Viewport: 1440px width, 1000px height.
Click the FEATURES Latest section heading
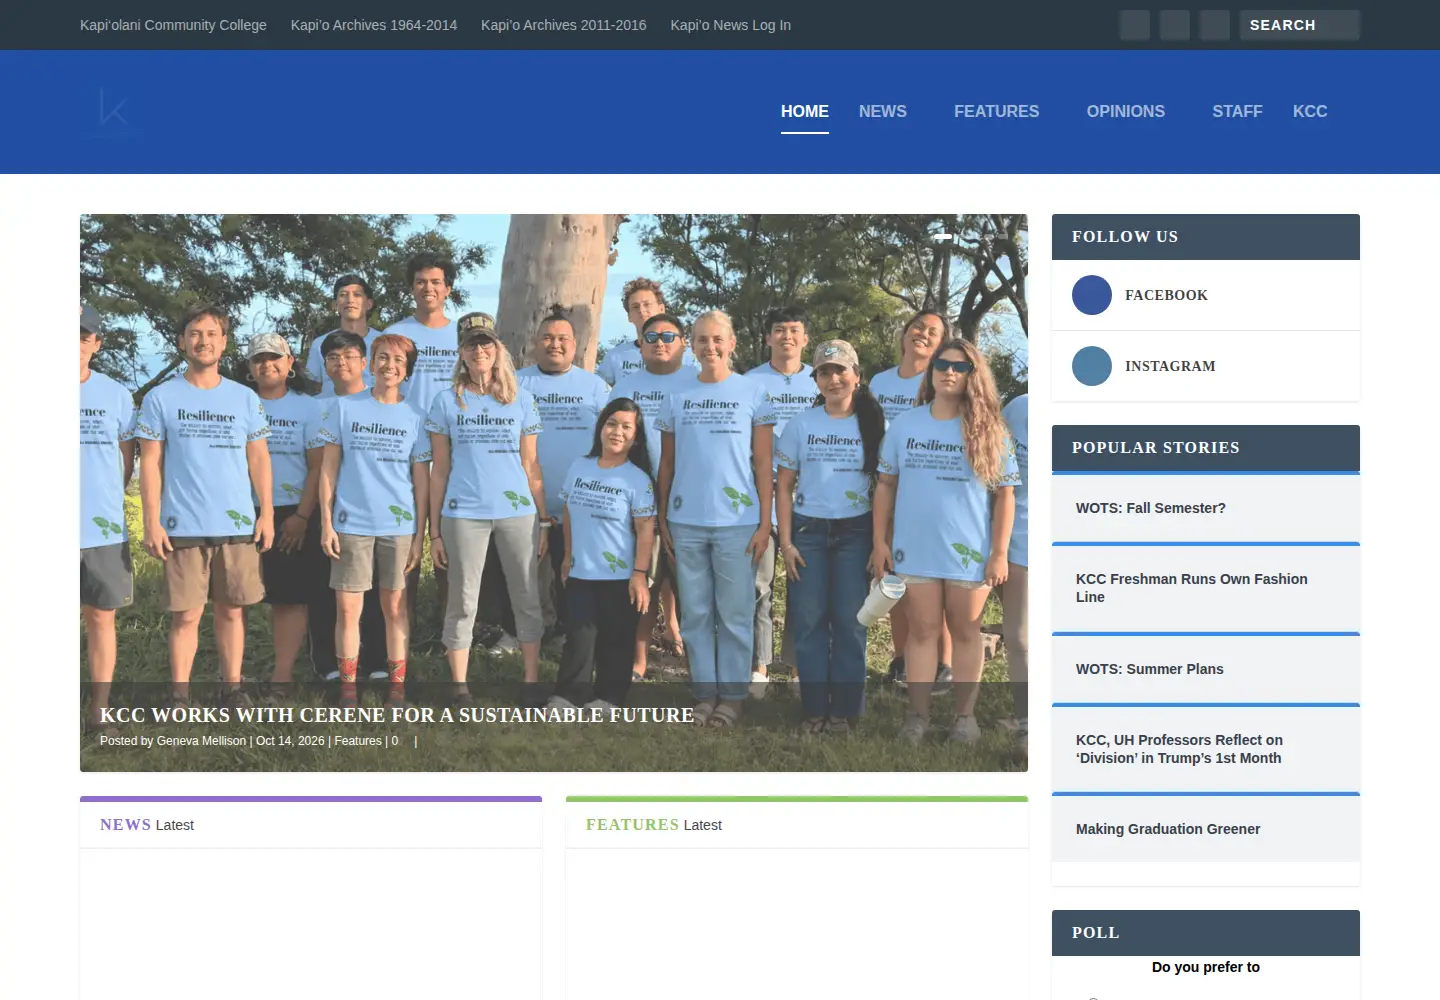point(654,825)
